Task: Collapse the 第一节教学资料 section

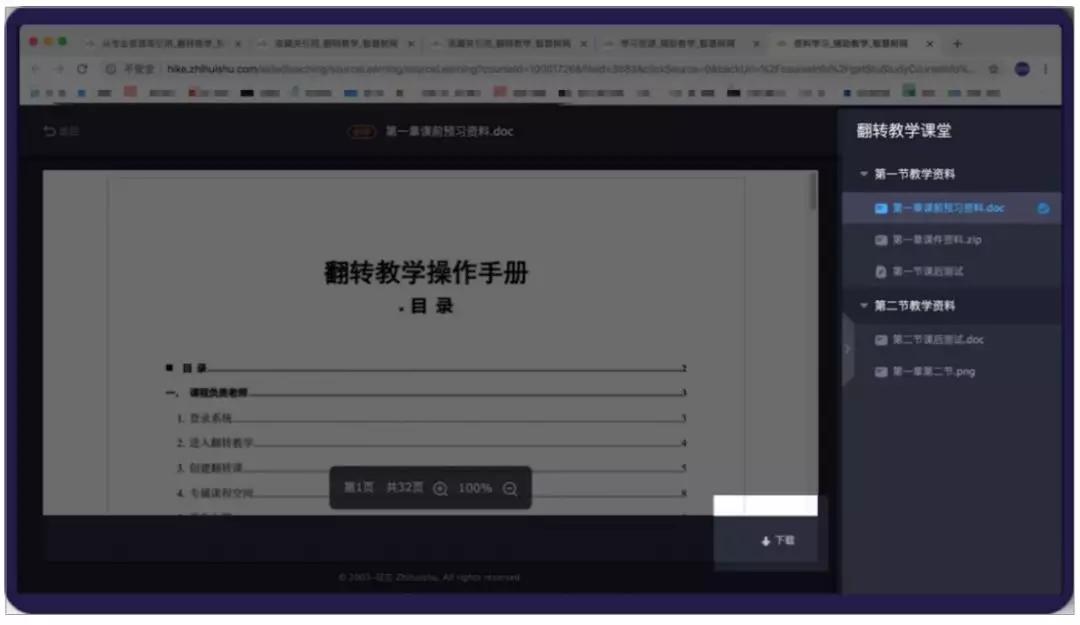Action: (x=862, y=172)
